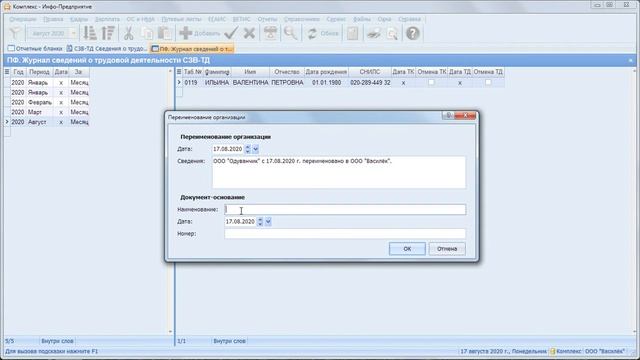Click the print icon in toolbar

click(x=270, y=33)
